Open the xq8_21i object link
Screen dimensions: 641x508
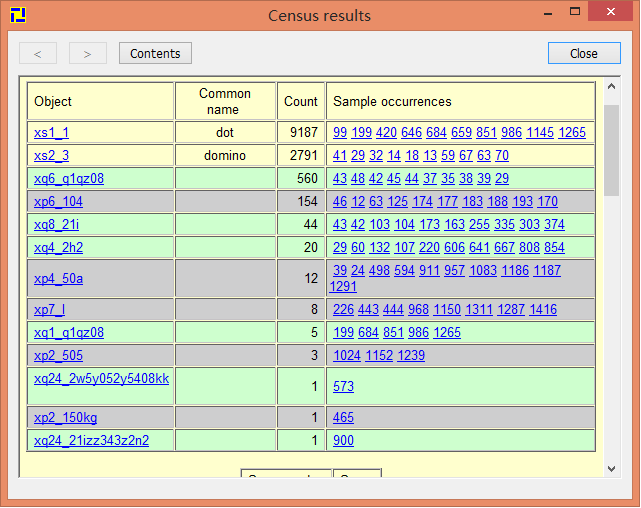(x=56, y=224)
